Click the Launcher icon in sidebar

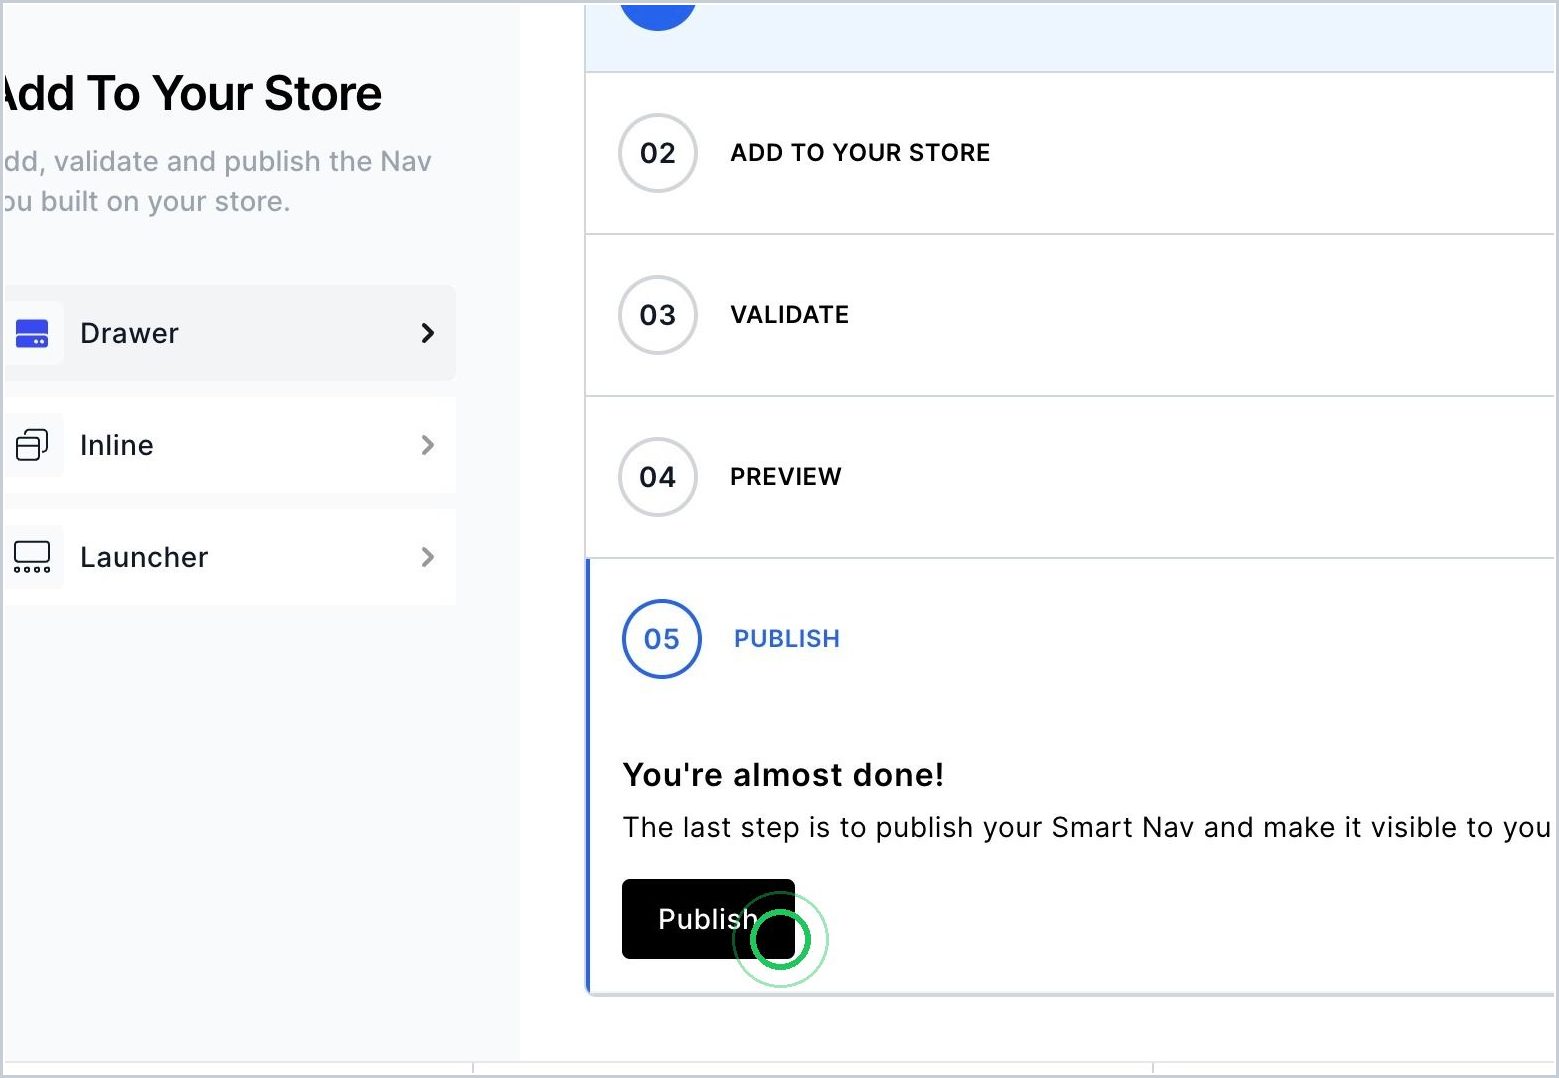(x=32, y=557)
